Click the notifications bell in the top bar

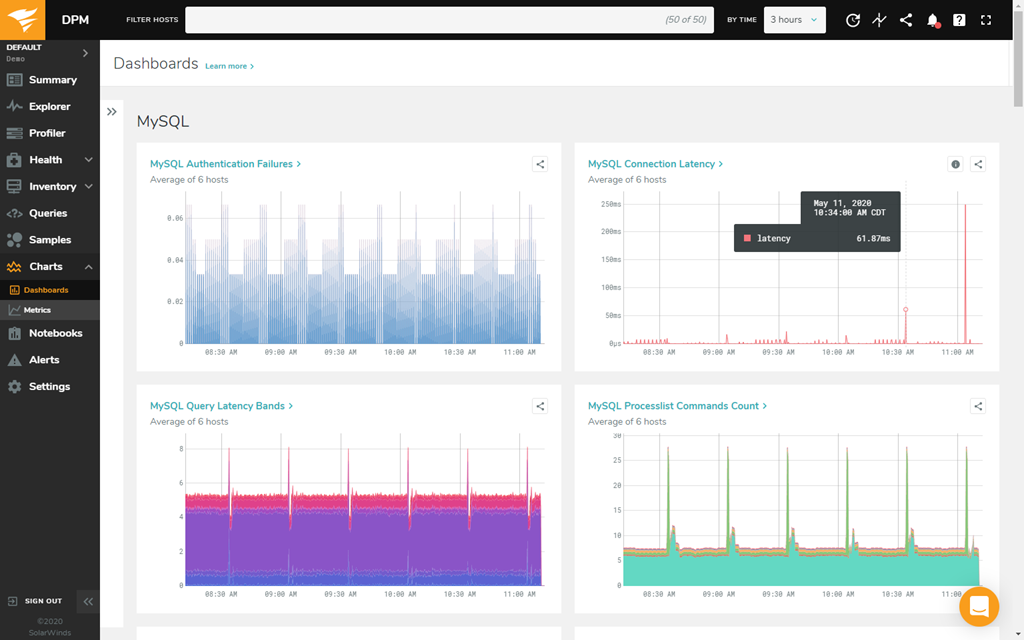click(x=932, y=19)
